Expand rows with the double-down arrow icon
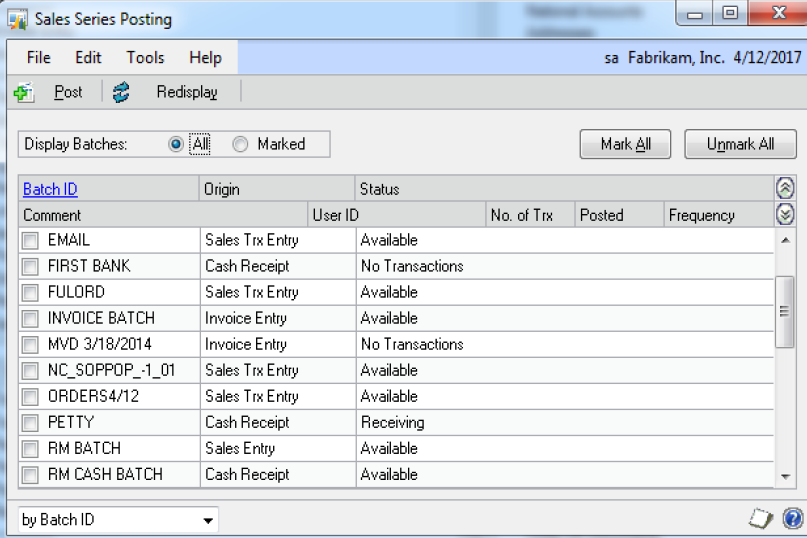 coord(785,214)
